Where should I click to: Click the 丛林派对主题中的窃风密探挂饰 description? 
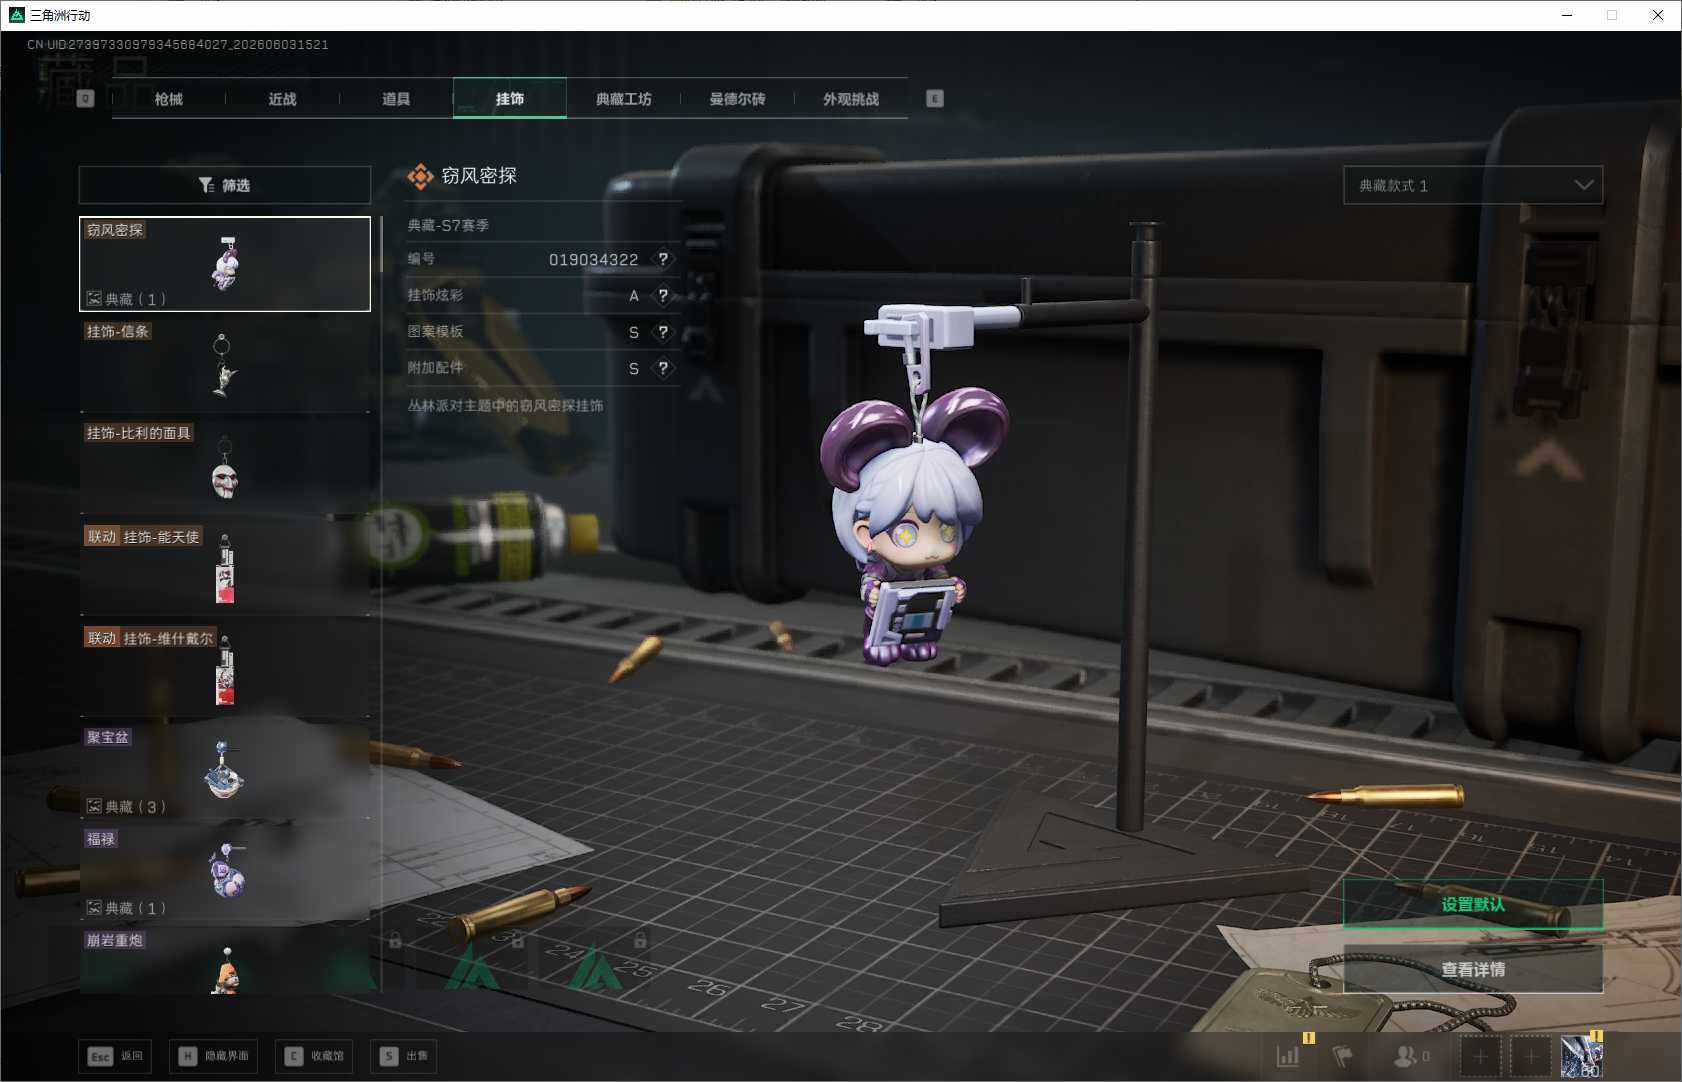(x=505, y=406)
